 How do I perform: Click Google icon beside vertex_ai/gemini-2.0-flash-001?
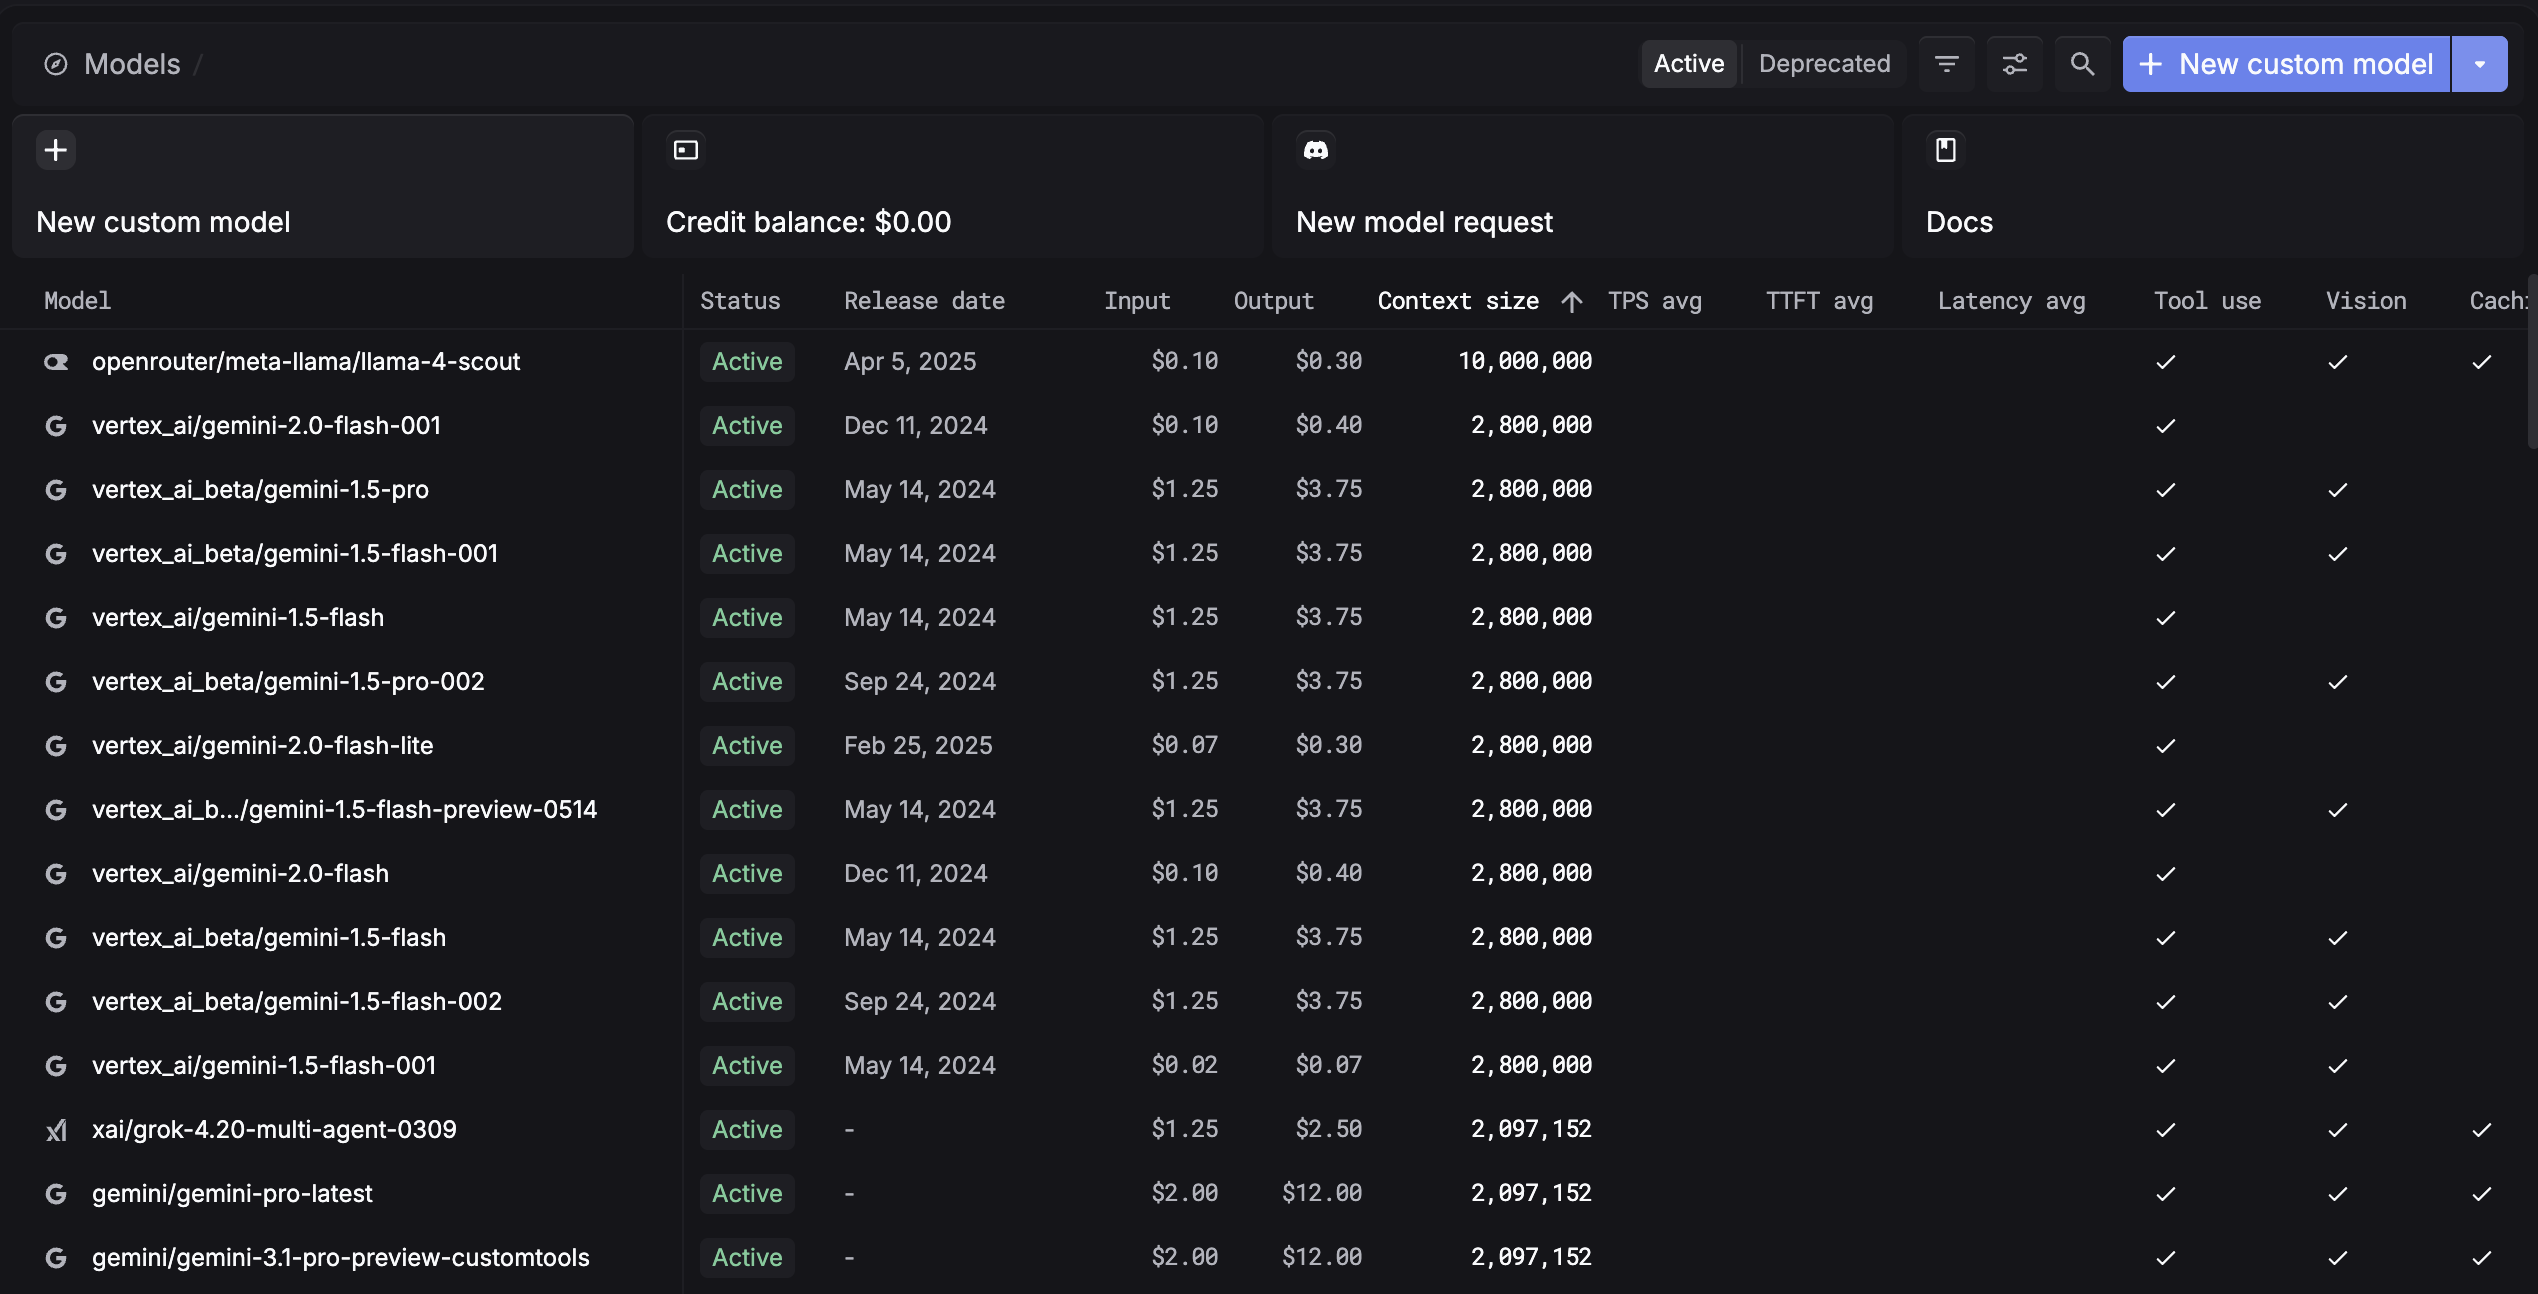point(56,426)
